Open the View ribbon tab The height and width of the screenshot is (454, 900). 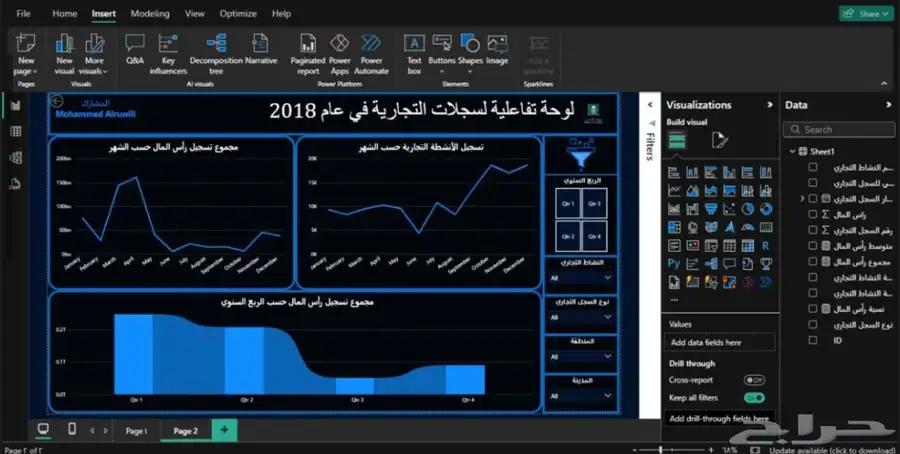coord(195,14)
